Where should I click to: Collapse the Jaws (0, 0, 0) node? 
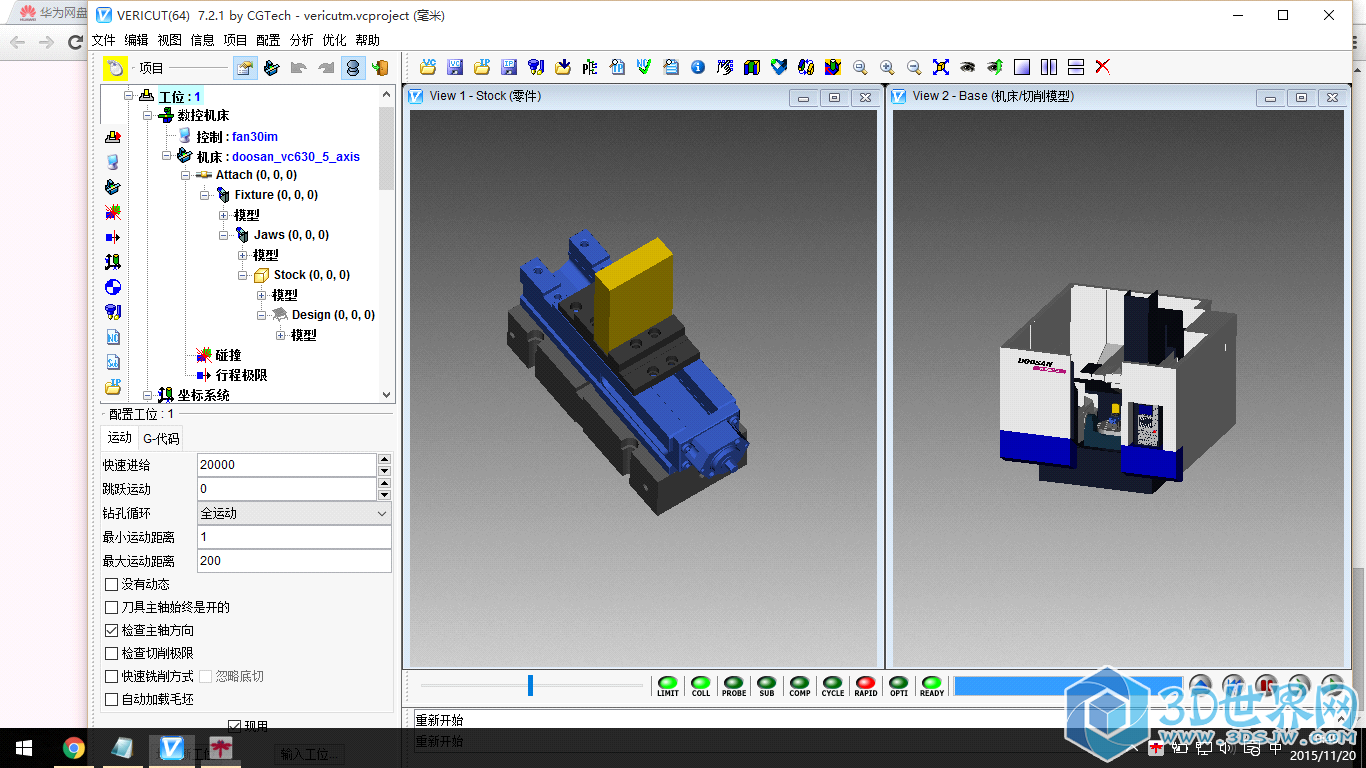[224, 235]
